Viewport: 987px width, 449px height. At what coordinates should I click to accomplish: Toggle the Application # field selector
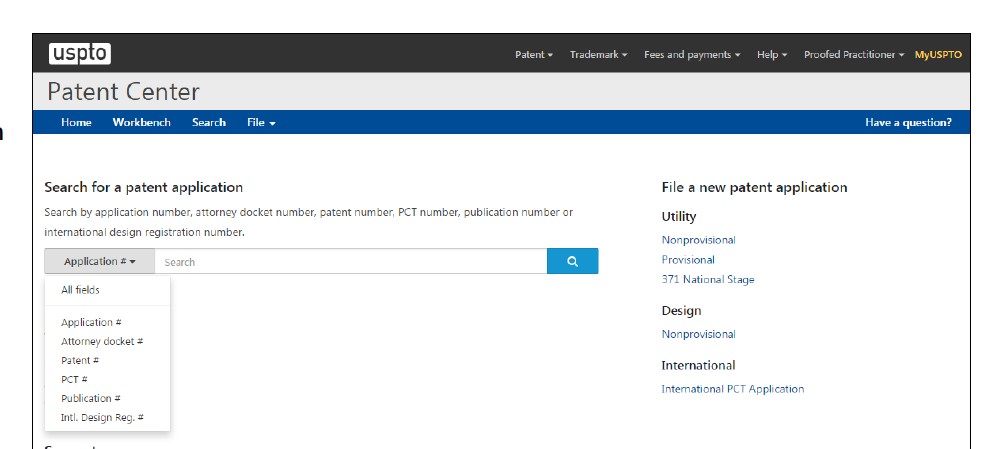click(x=99, y=261)
